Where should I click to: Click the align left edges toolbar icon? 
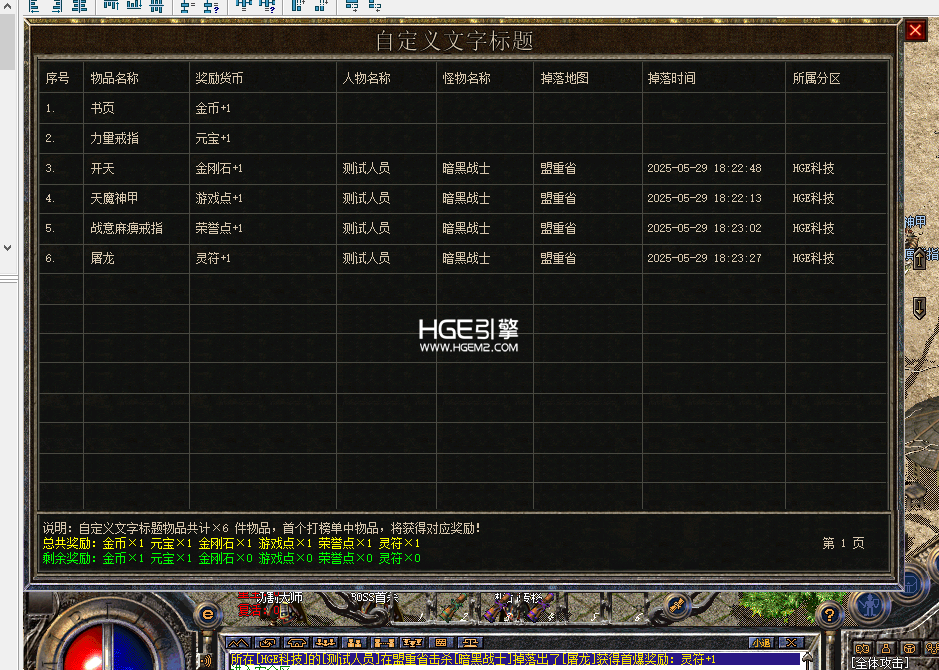tap(34, 6)
